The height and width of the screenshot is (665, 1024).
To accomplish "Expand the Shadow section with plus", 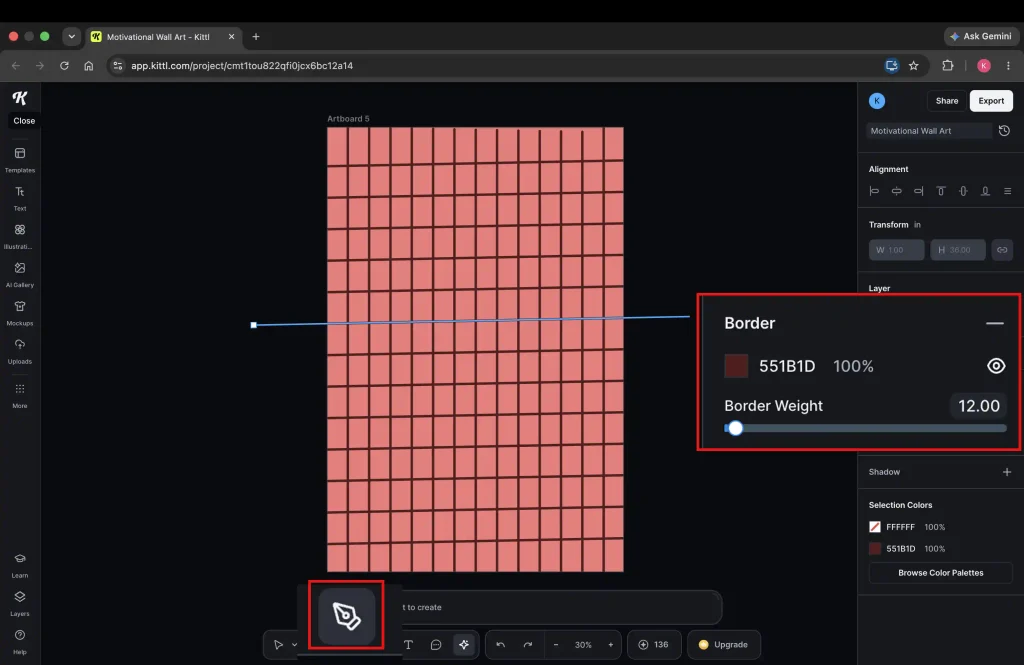I will tap(1007, 472).
